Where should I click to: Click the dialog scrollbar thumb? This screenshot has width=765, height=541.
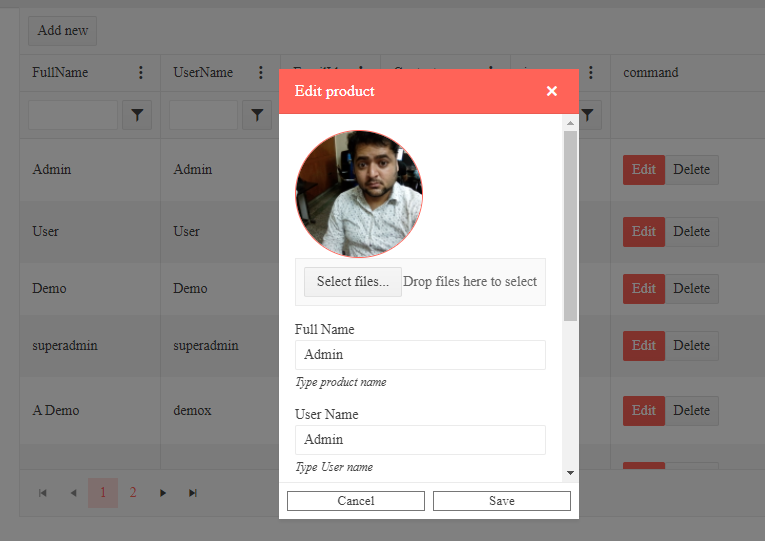(x=570, y=225)
